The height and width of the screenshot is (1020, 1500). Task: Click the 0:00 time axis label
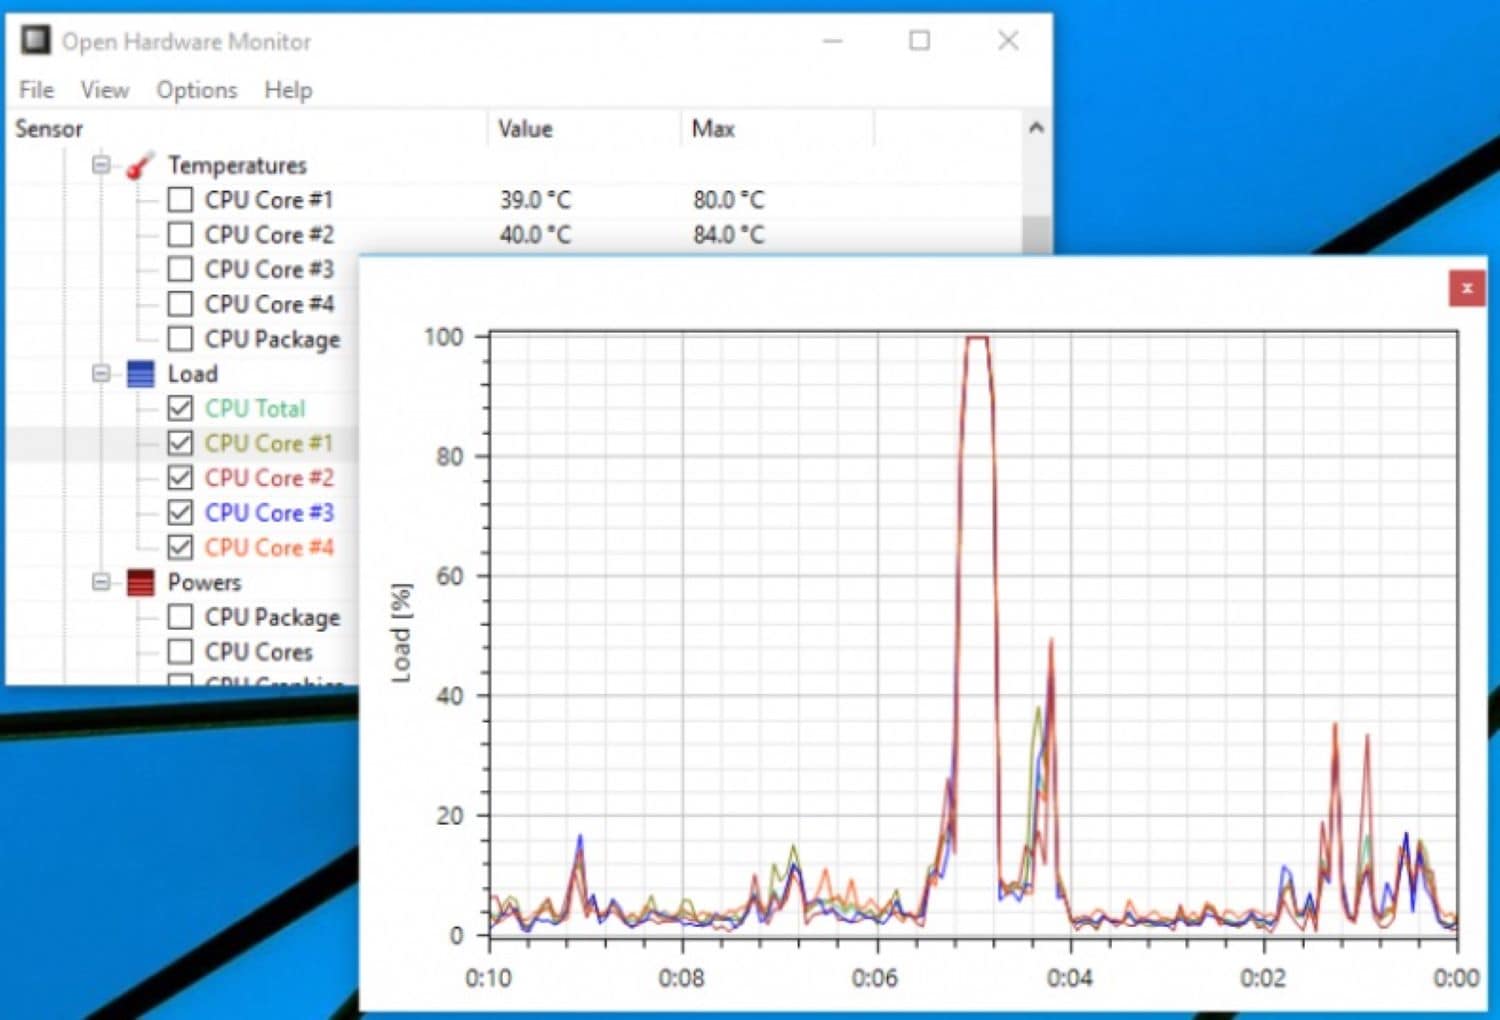click(1456, 977)
